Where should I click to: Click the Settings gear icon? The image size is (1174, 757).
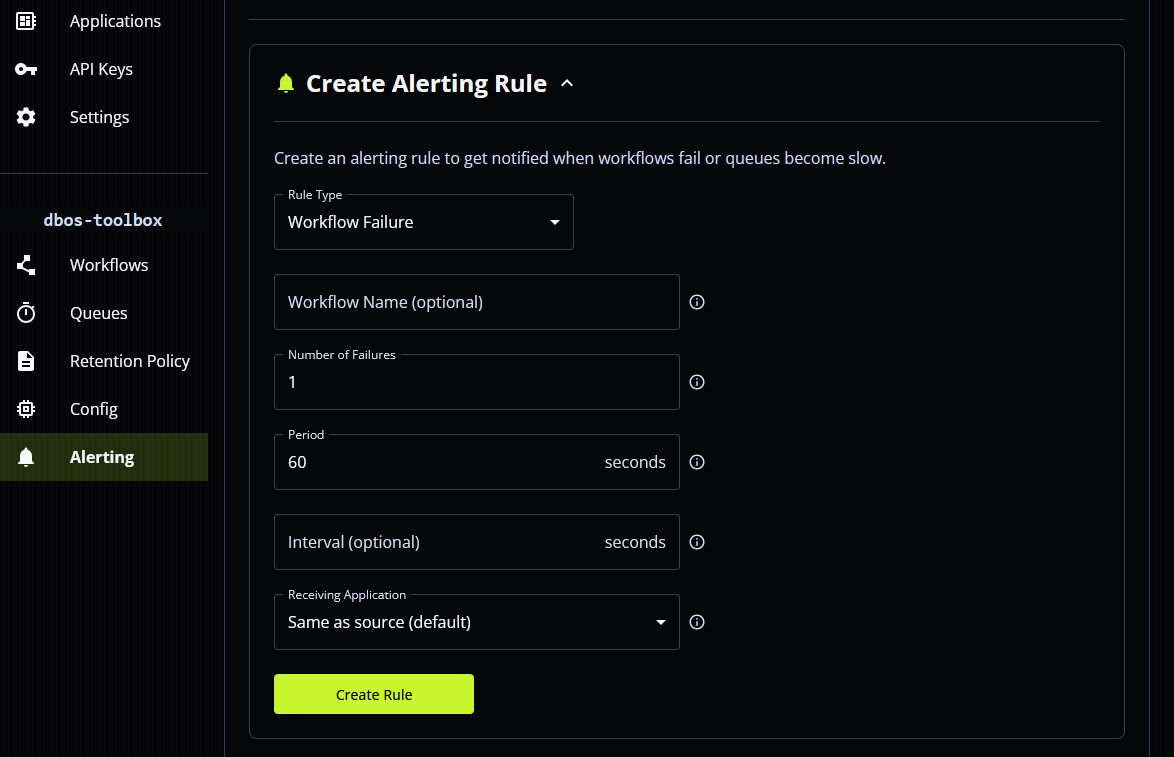point(26,117)
